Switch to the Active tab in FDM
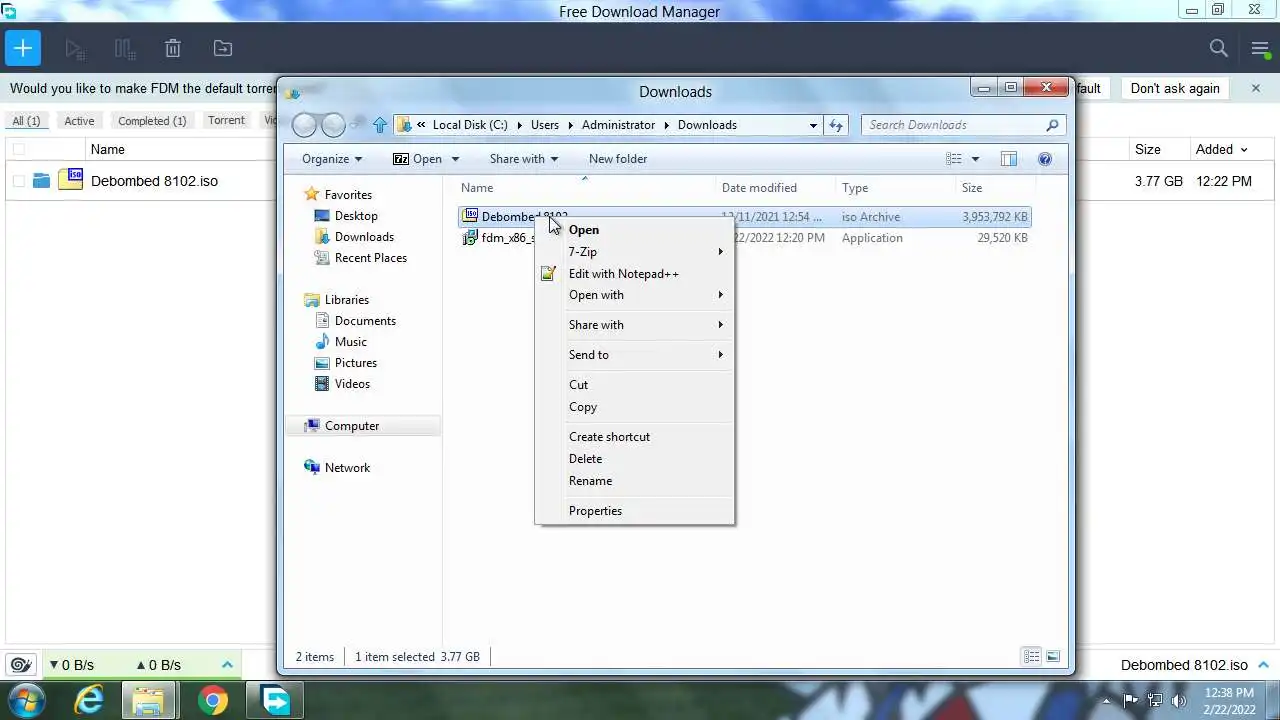This screenshot has width=1280, height=720. click(x=79, y=121)
